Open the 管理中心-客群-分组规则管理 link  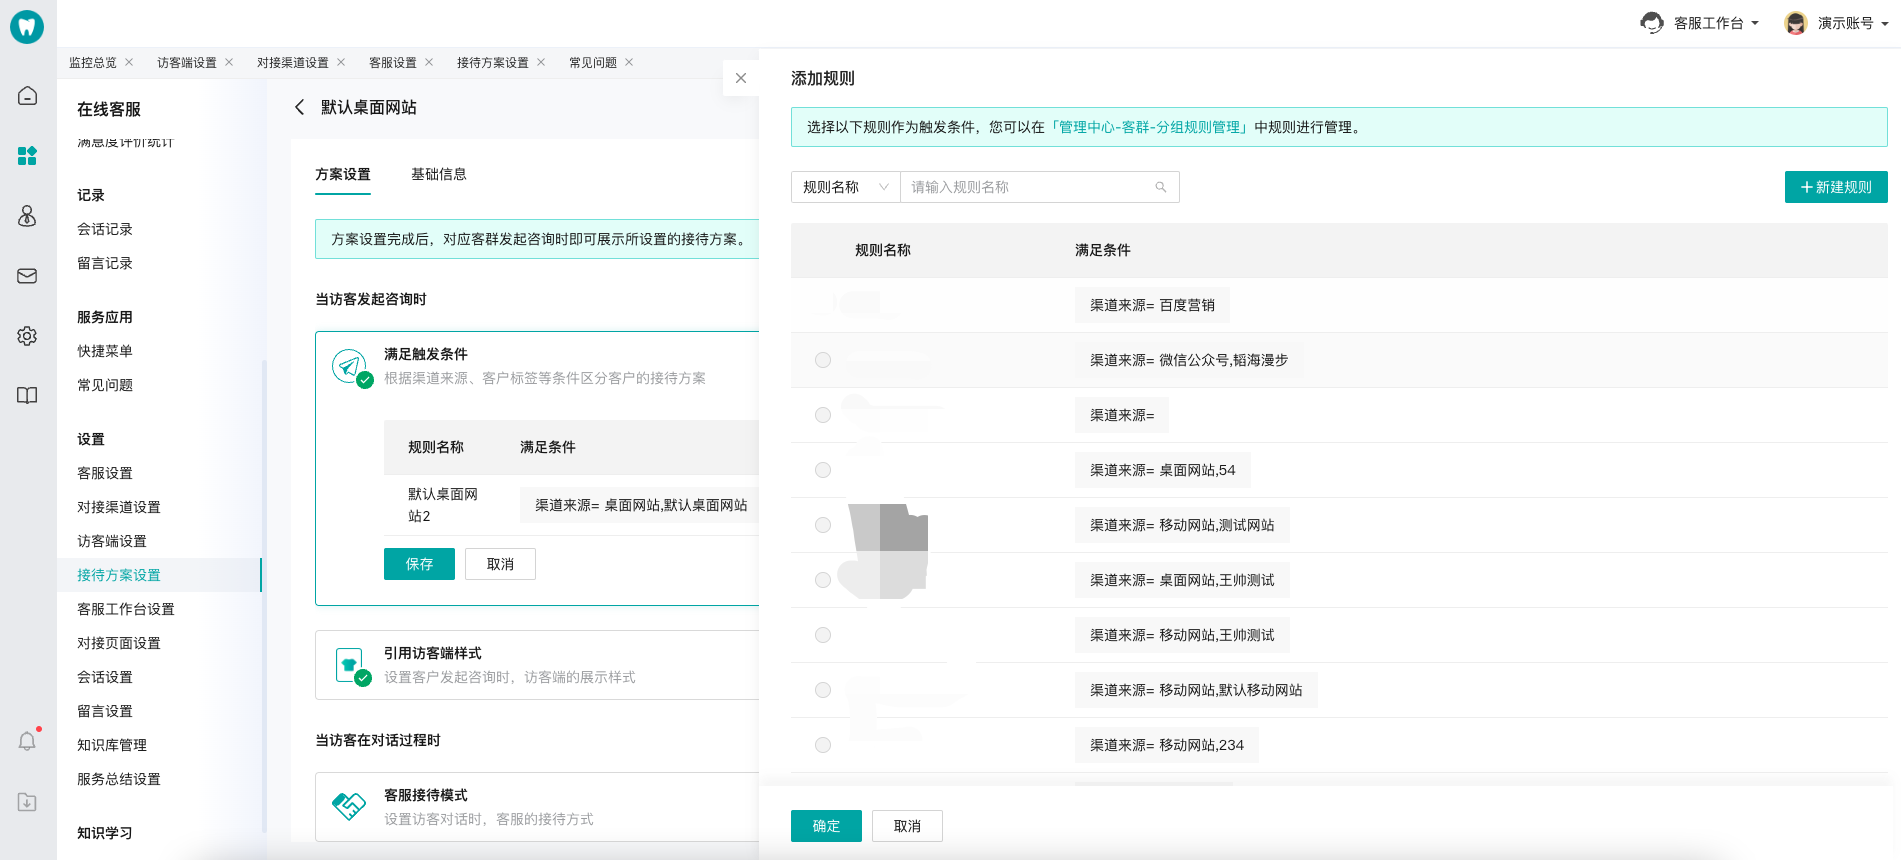click(x=1149, y=127)
